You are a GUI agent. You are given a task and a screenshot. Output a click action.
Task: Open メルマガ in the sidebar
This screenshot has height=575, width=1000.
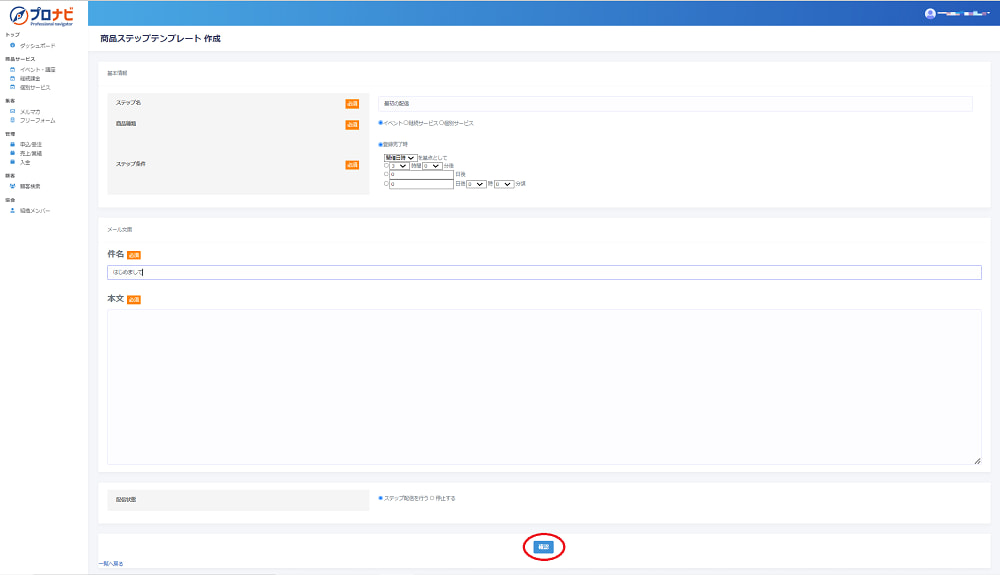(30, 112)
